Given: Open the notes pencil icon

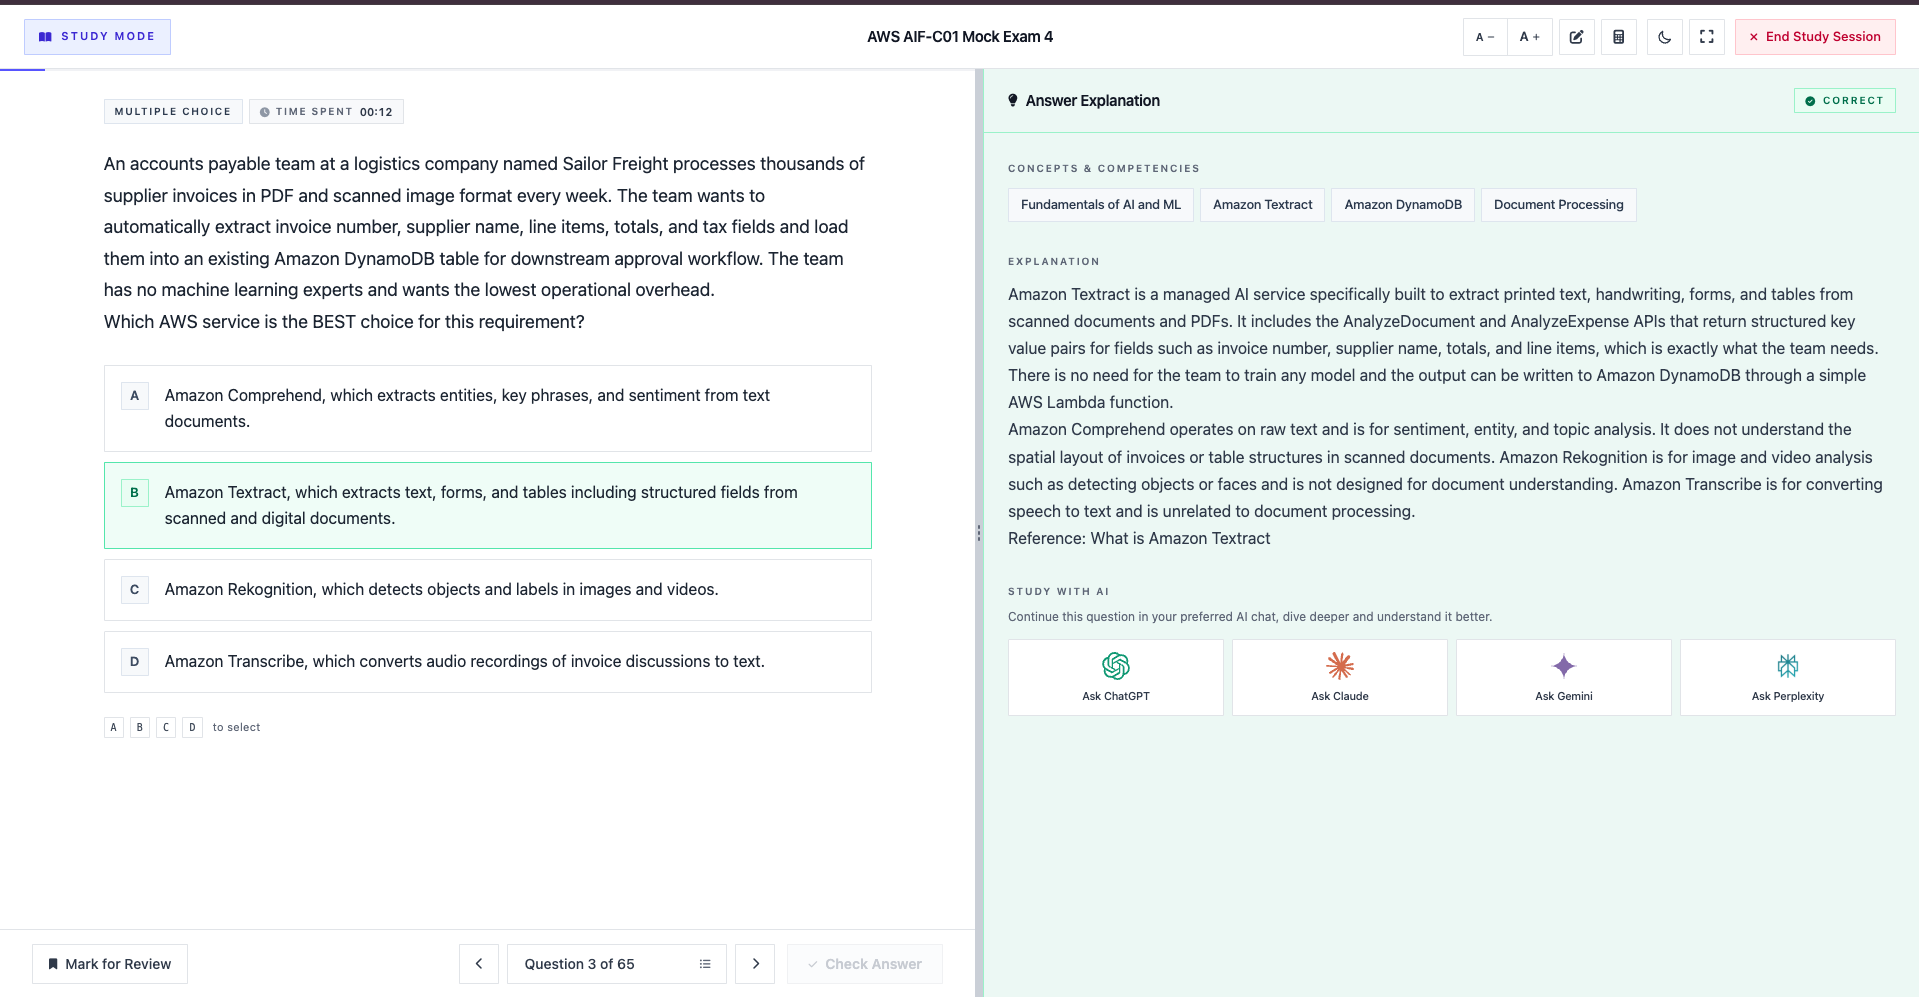Looking at the screenshot, I should pyautogui.click(x=1576, y=37).
